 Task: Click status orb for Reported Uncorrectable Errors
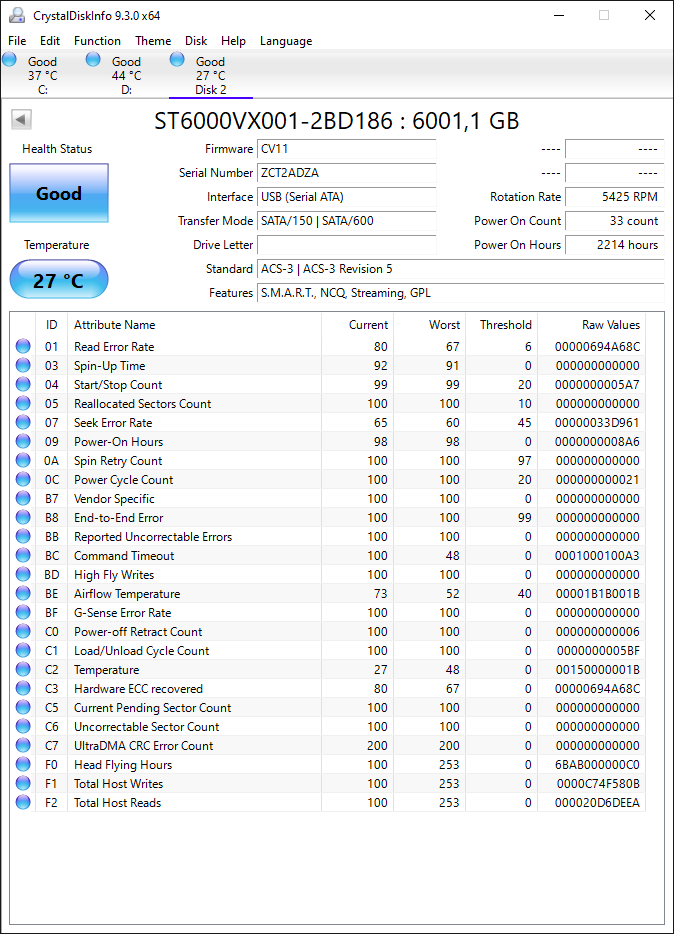23,536
